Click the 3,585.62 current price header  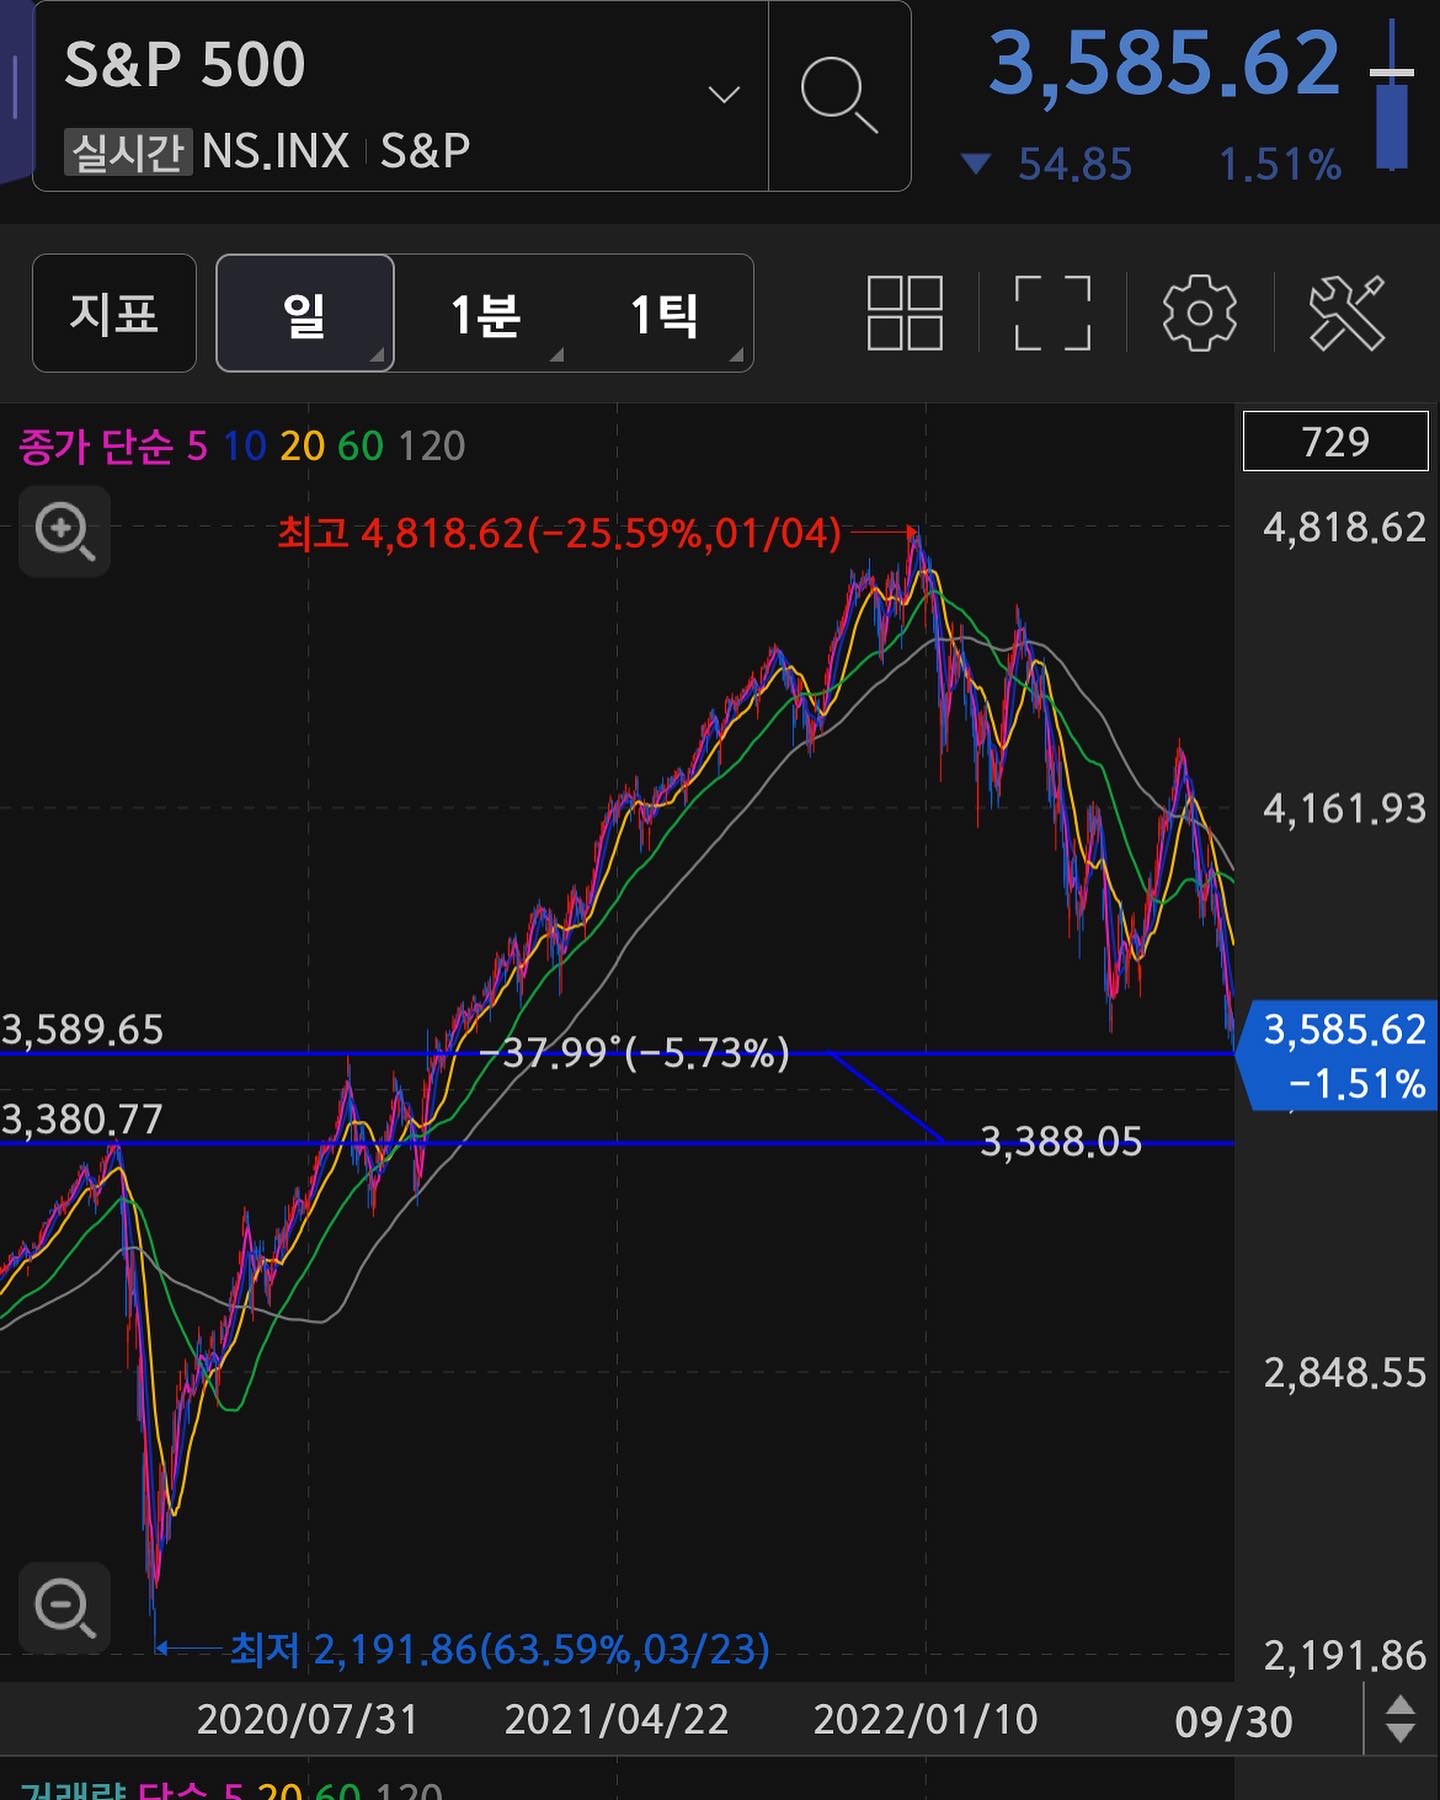pos(1164,62)
